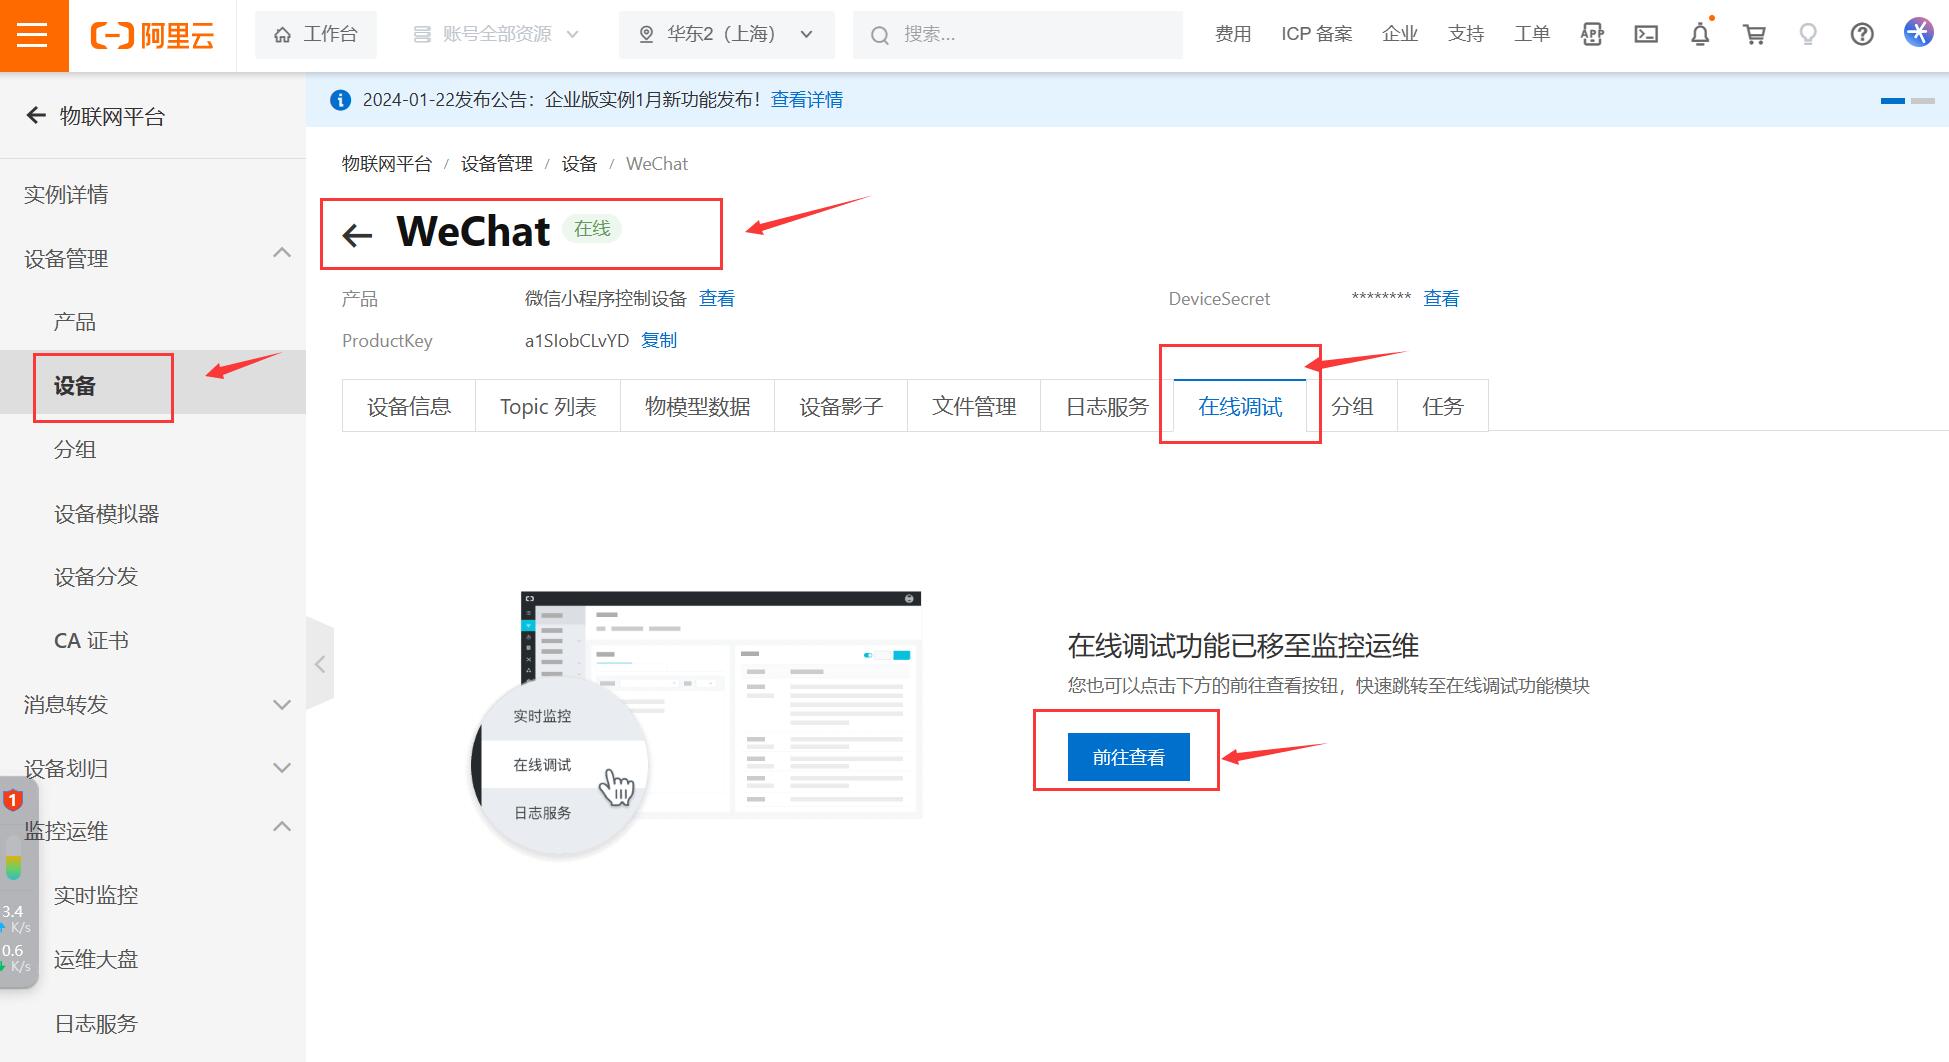Collapse the left sidebar handle
The height and width of the screenshot is (1062, 1949).
[320, 664]
